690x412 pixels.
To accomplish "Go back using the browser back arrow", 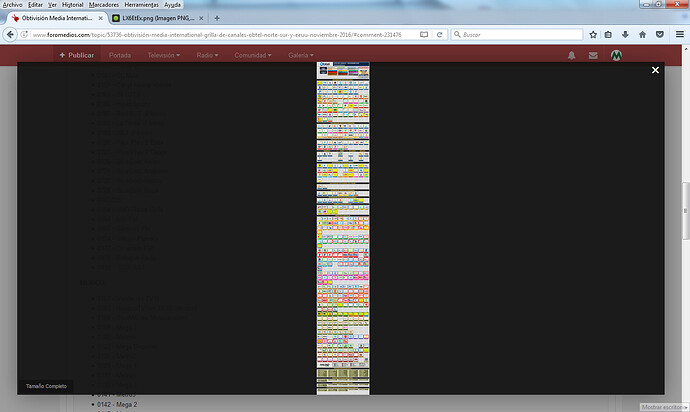I will click(10, 34).
